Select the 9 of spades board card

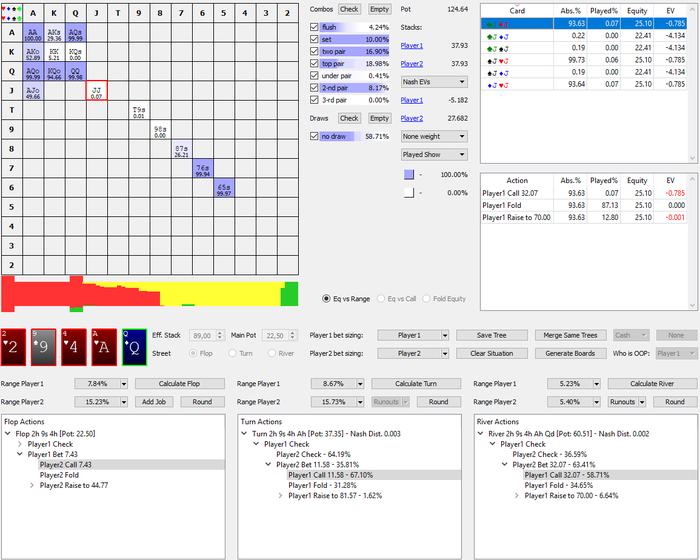(43, 347)
